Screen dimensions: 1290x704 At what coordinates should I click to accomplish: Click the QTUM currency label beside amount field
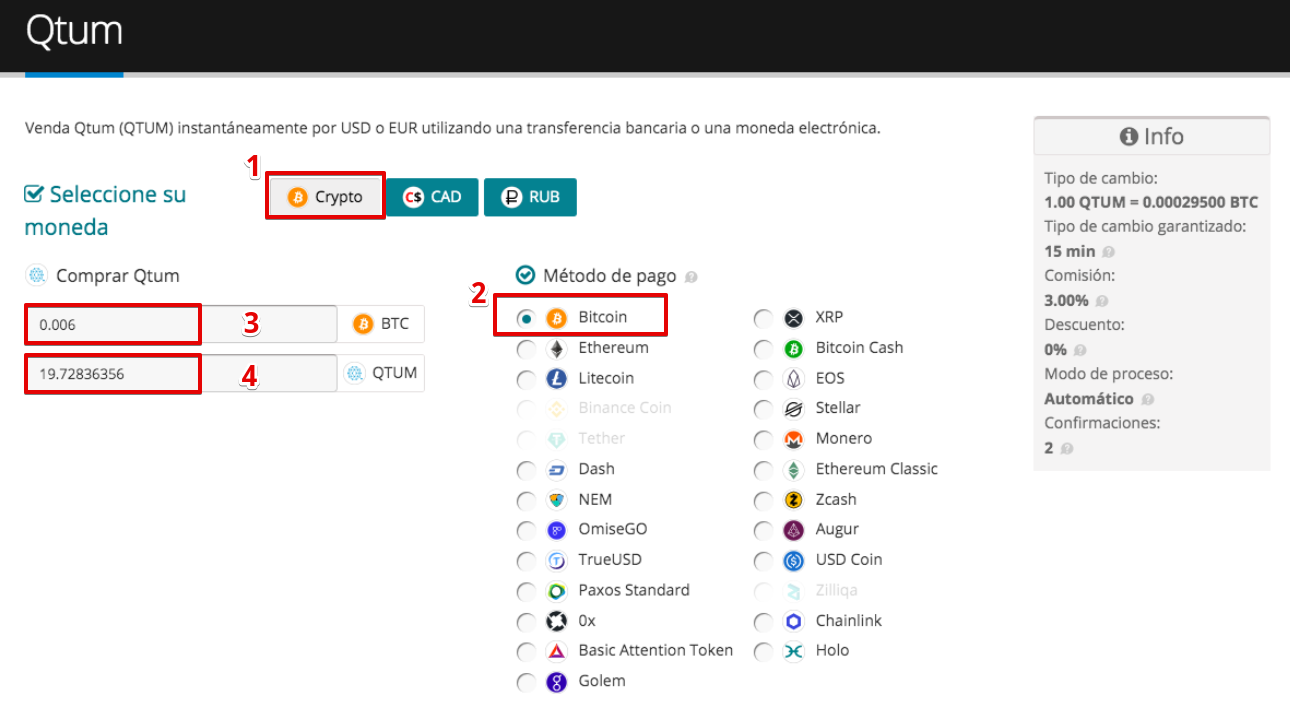click(x=380, y=373)
